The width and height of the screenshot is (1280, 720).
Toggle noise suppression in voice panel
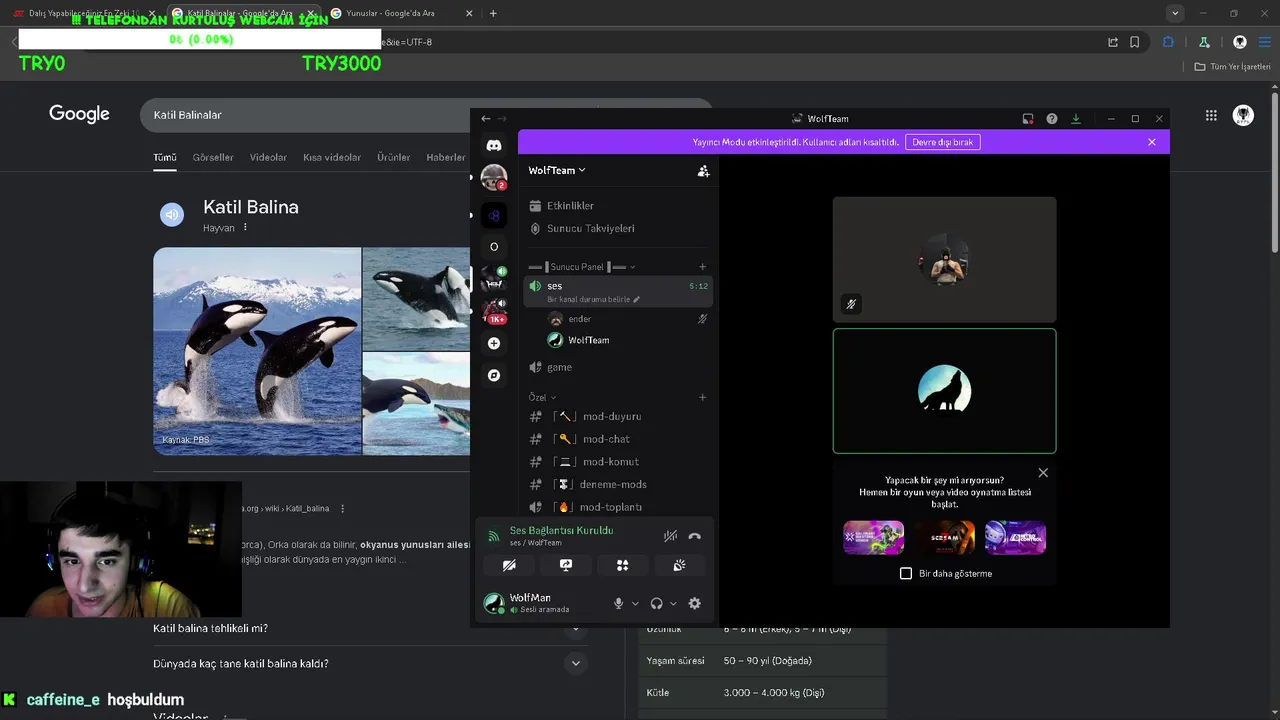[x=670, y=536]
